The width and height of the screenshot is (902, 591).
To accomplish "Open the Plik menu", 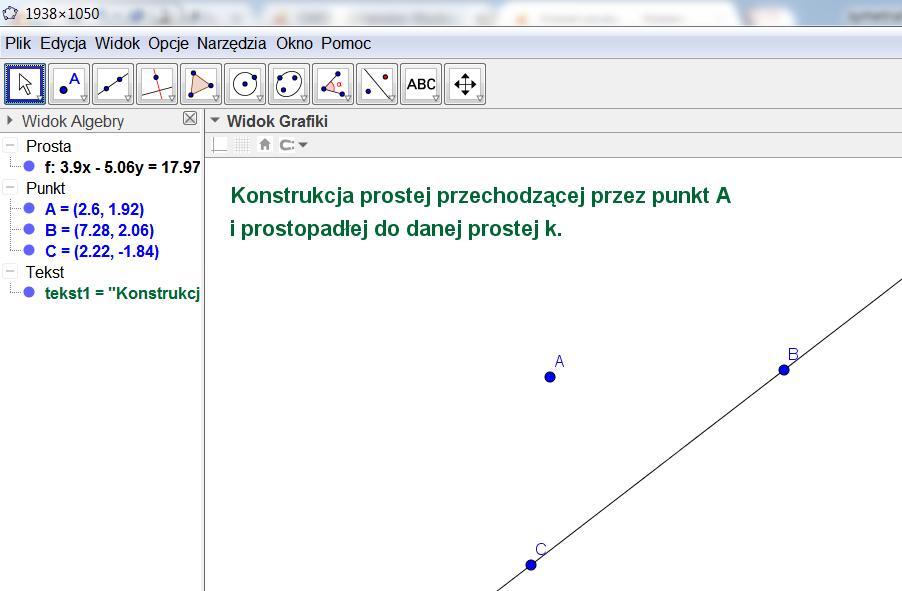I will pyautogui.click(x=18, y=44).
